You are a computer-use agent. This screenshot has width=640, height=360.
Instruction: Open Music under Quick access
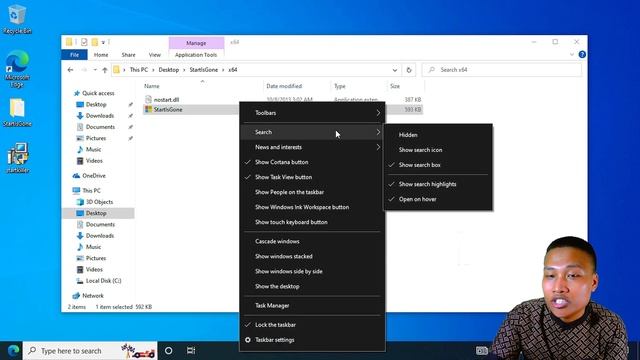click(x=93, y=149)
